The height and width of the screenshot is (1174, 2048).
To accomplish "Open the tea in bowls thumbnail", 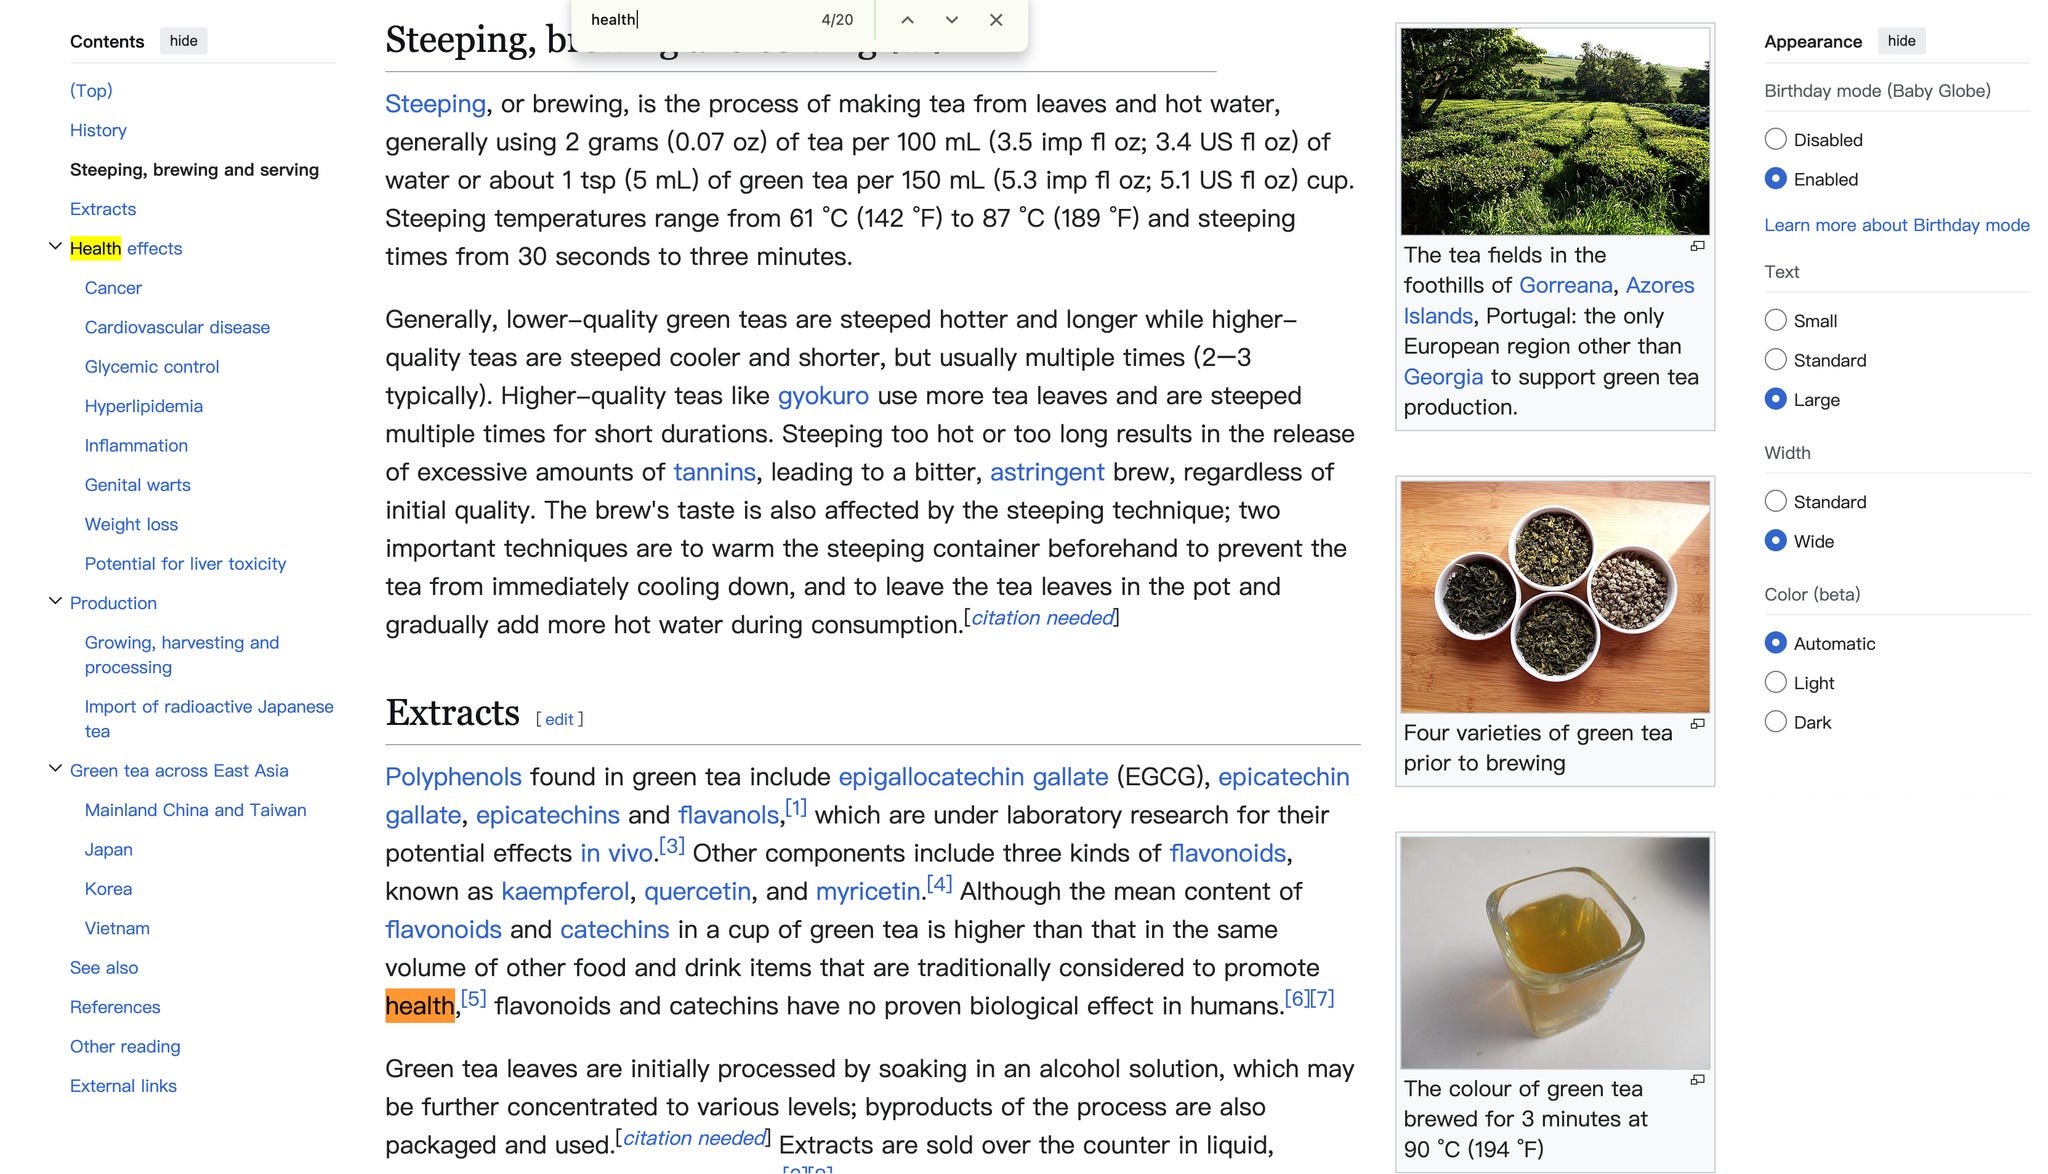I will click(1554, 597).
